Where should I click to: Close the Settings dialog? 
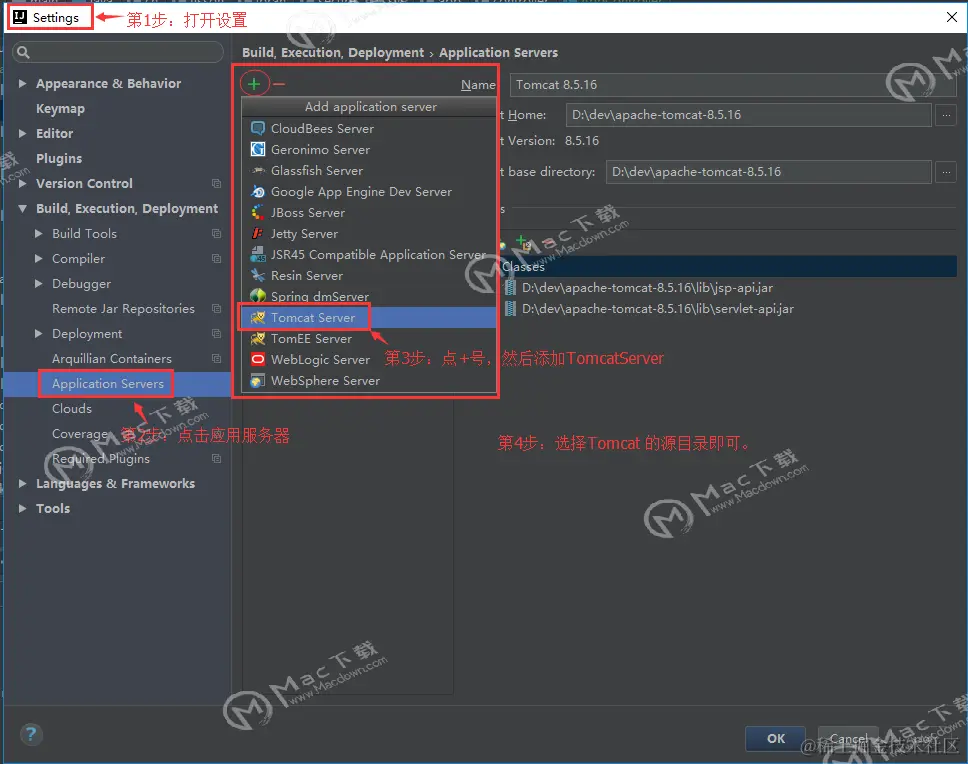pos(952,17)
